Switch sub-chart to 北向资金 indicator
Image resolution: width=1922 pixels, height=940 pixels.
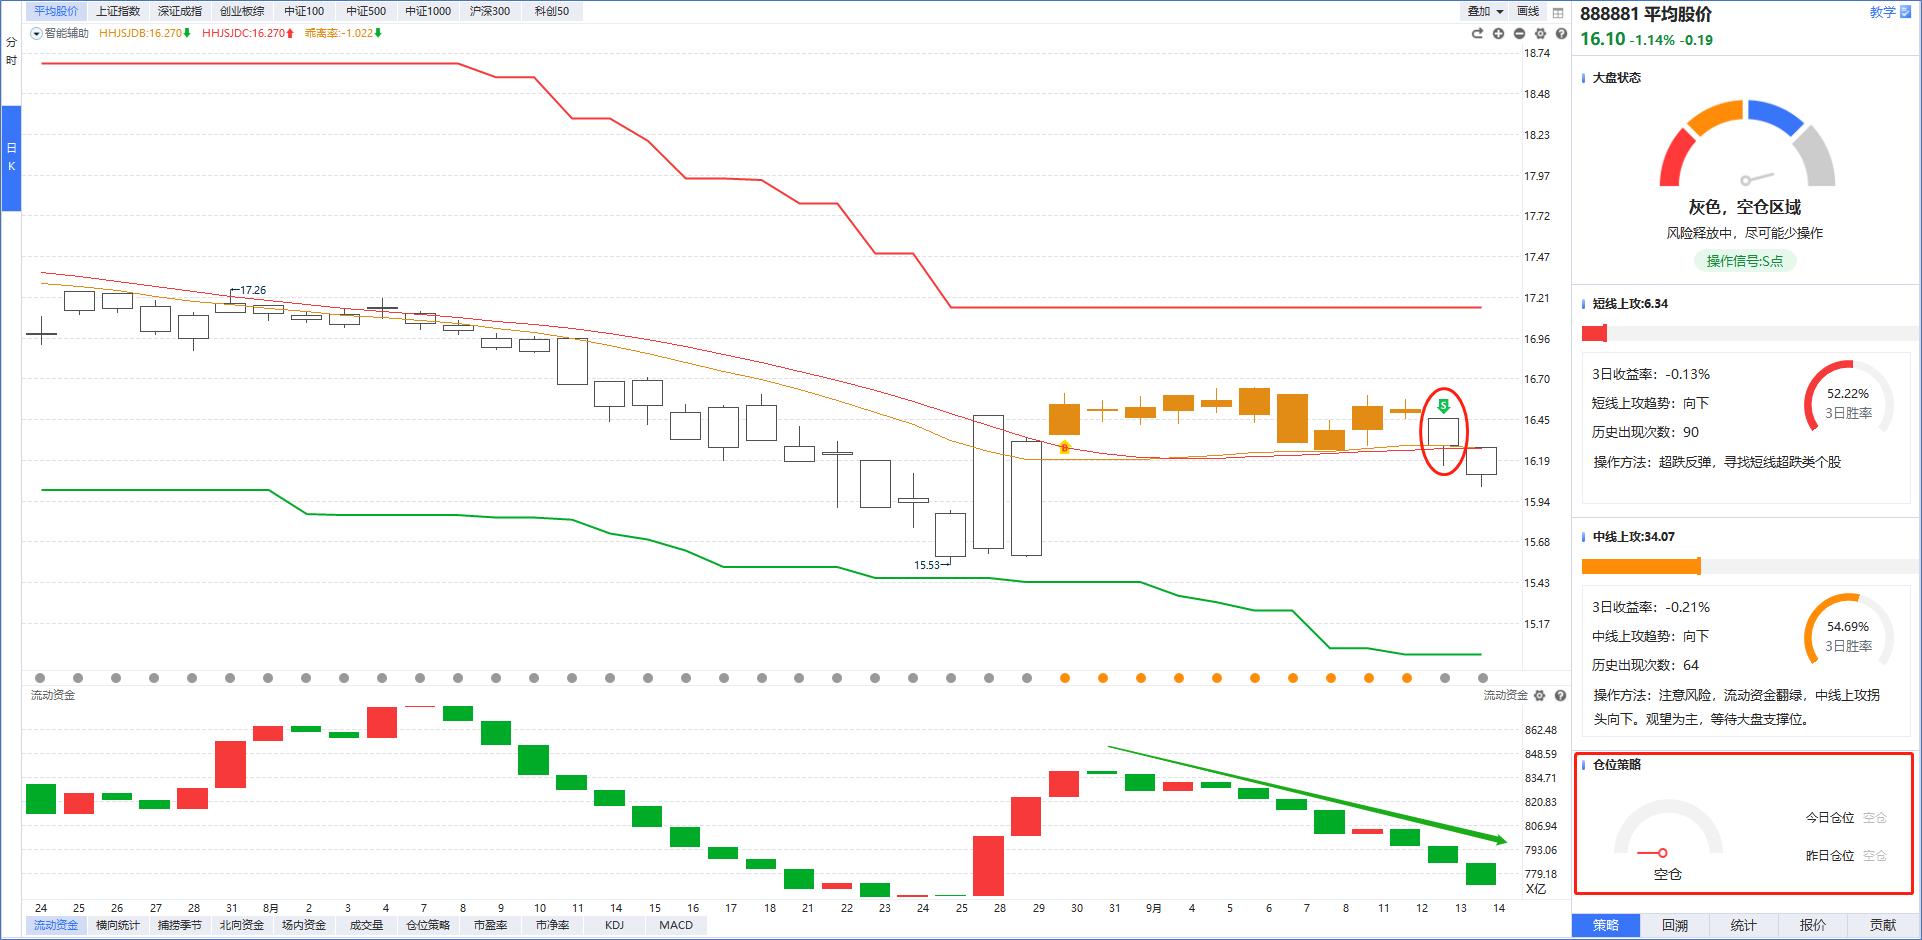pyautogui.click(x=242, y=925)
